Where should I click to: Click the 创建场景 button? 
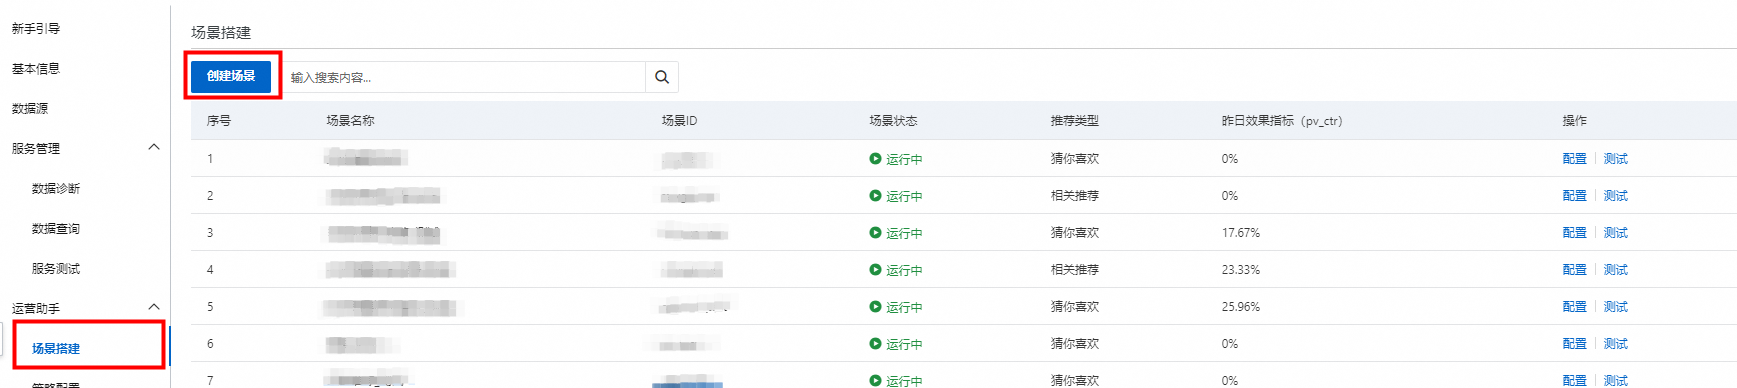click(231, 76)
